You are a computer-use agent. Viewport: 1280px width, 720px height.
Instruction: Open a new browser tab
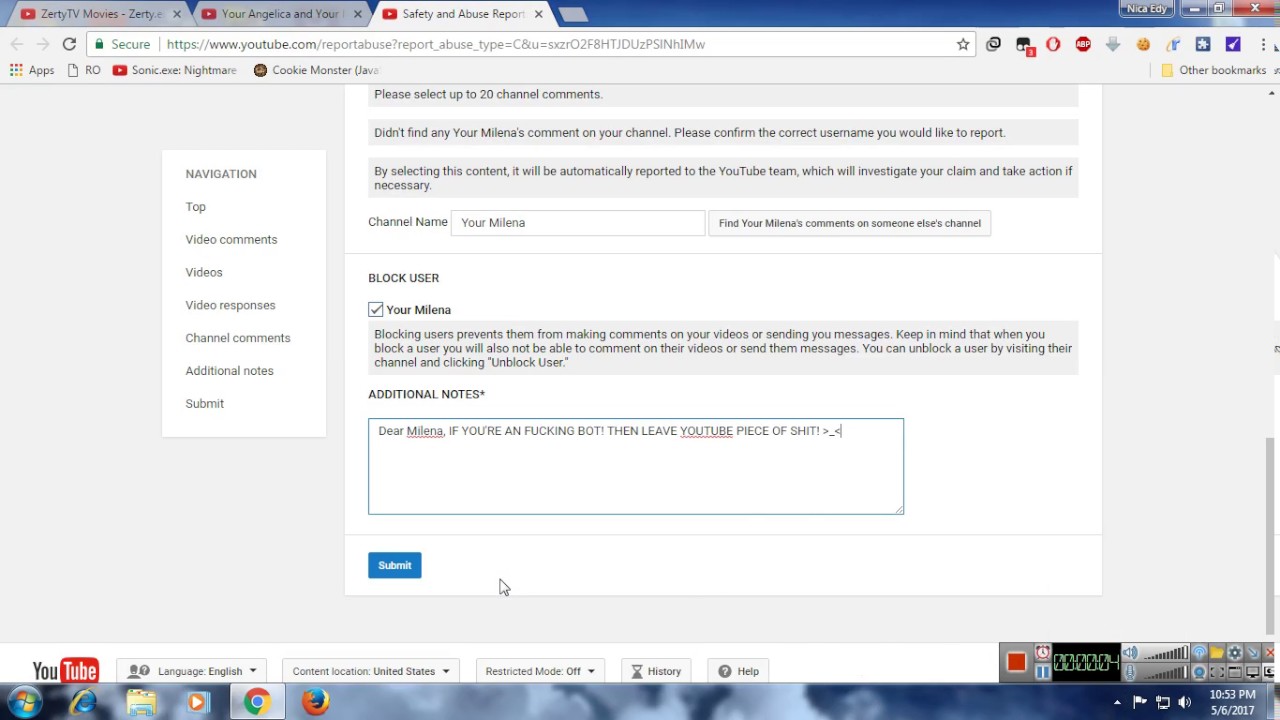point(573,14)
